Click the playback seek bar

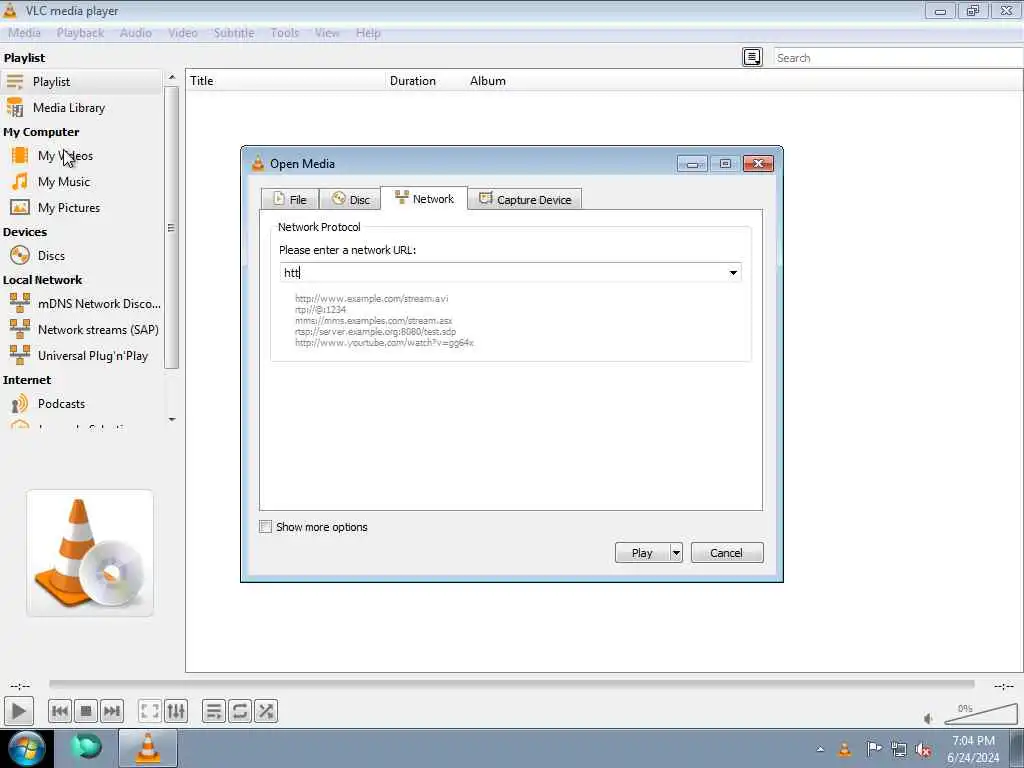point(511,684)
